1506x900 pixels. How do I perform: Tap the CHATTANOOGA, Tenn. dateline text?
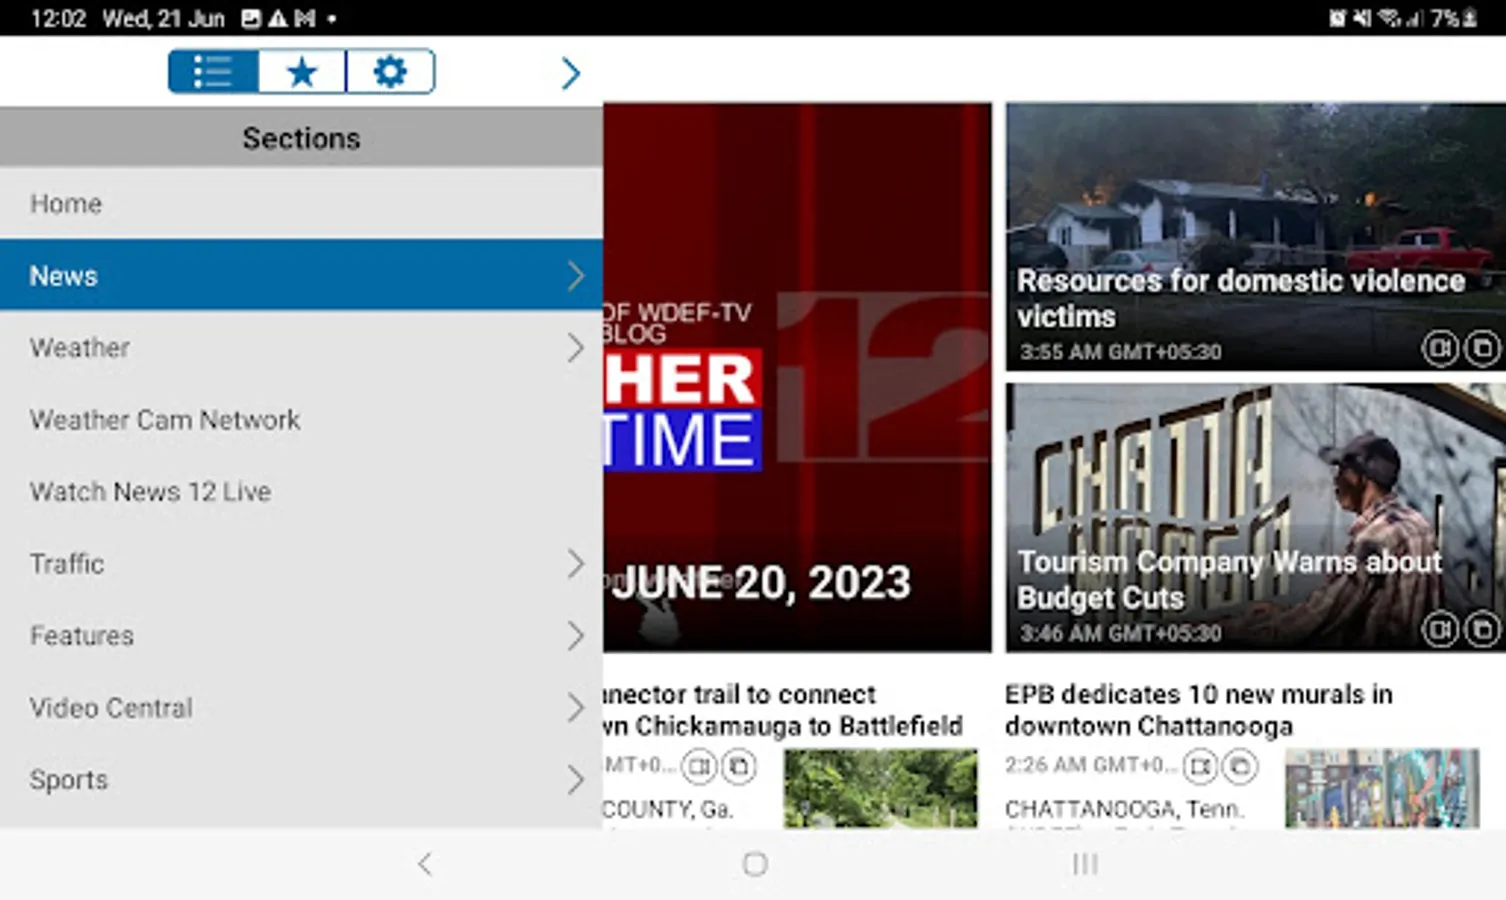tap(1124, 808)
